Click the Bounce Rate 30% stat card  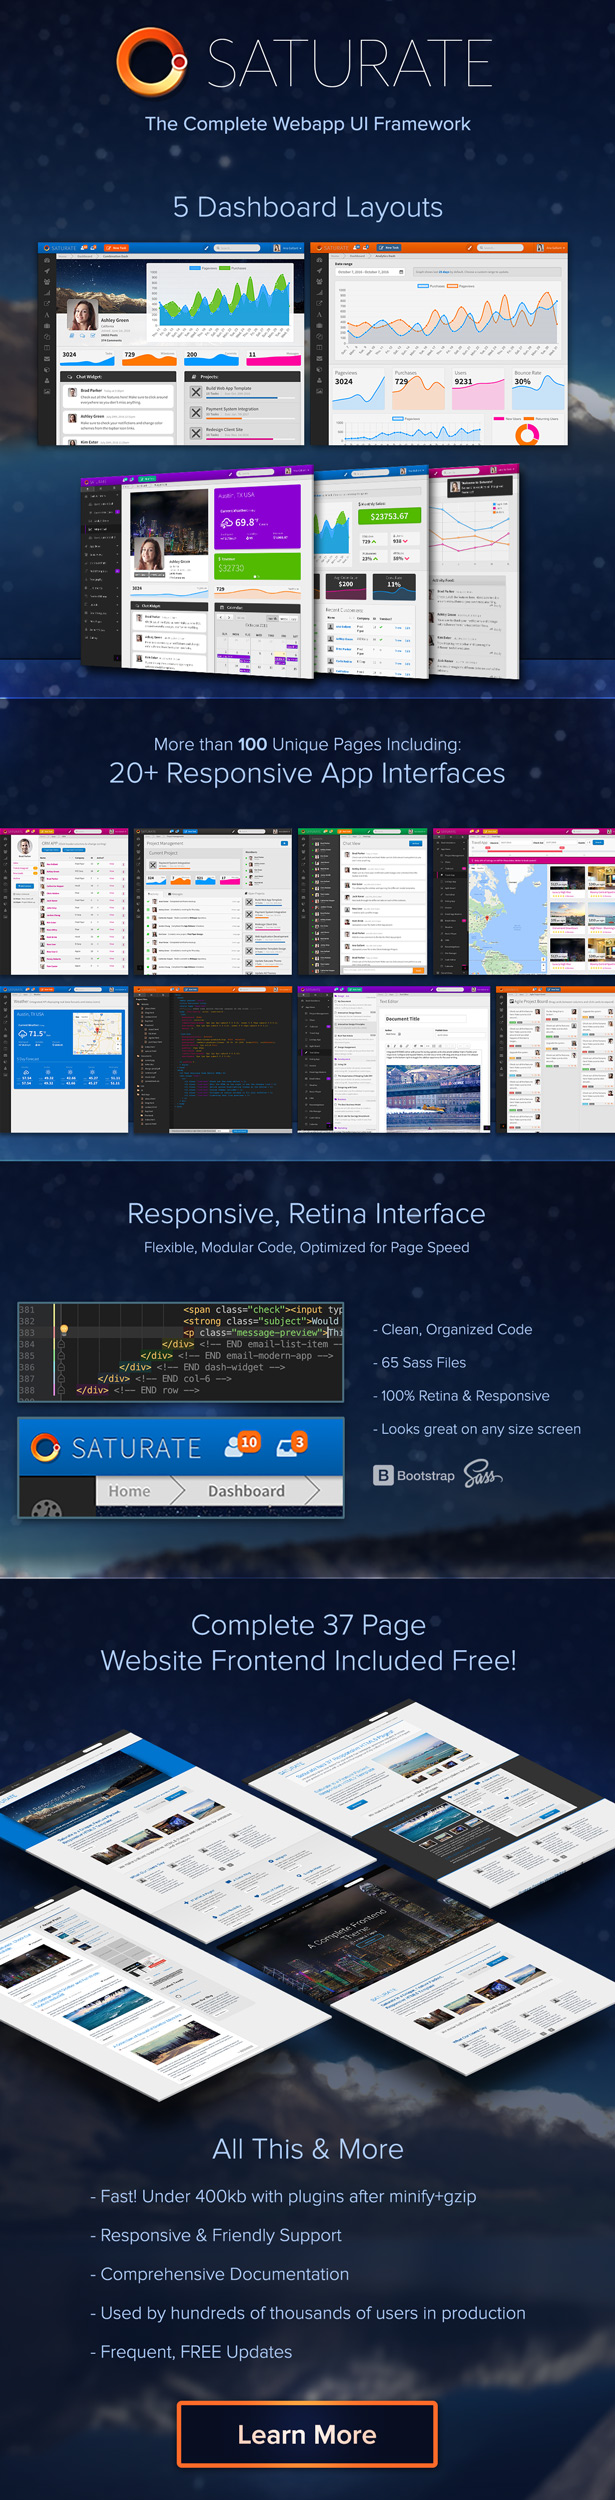click(538, 389)
